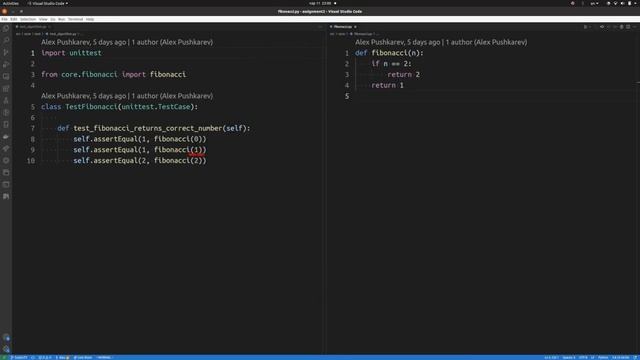Run the Python file with the play icon
The width and height of the screenshot is (640, 360).
coord(585,27)
